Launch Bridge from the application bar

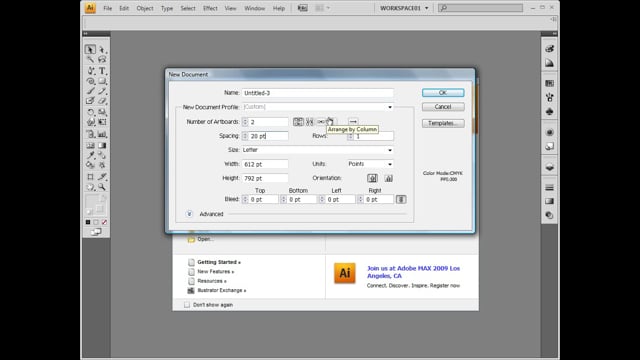(x=302, y=8)
